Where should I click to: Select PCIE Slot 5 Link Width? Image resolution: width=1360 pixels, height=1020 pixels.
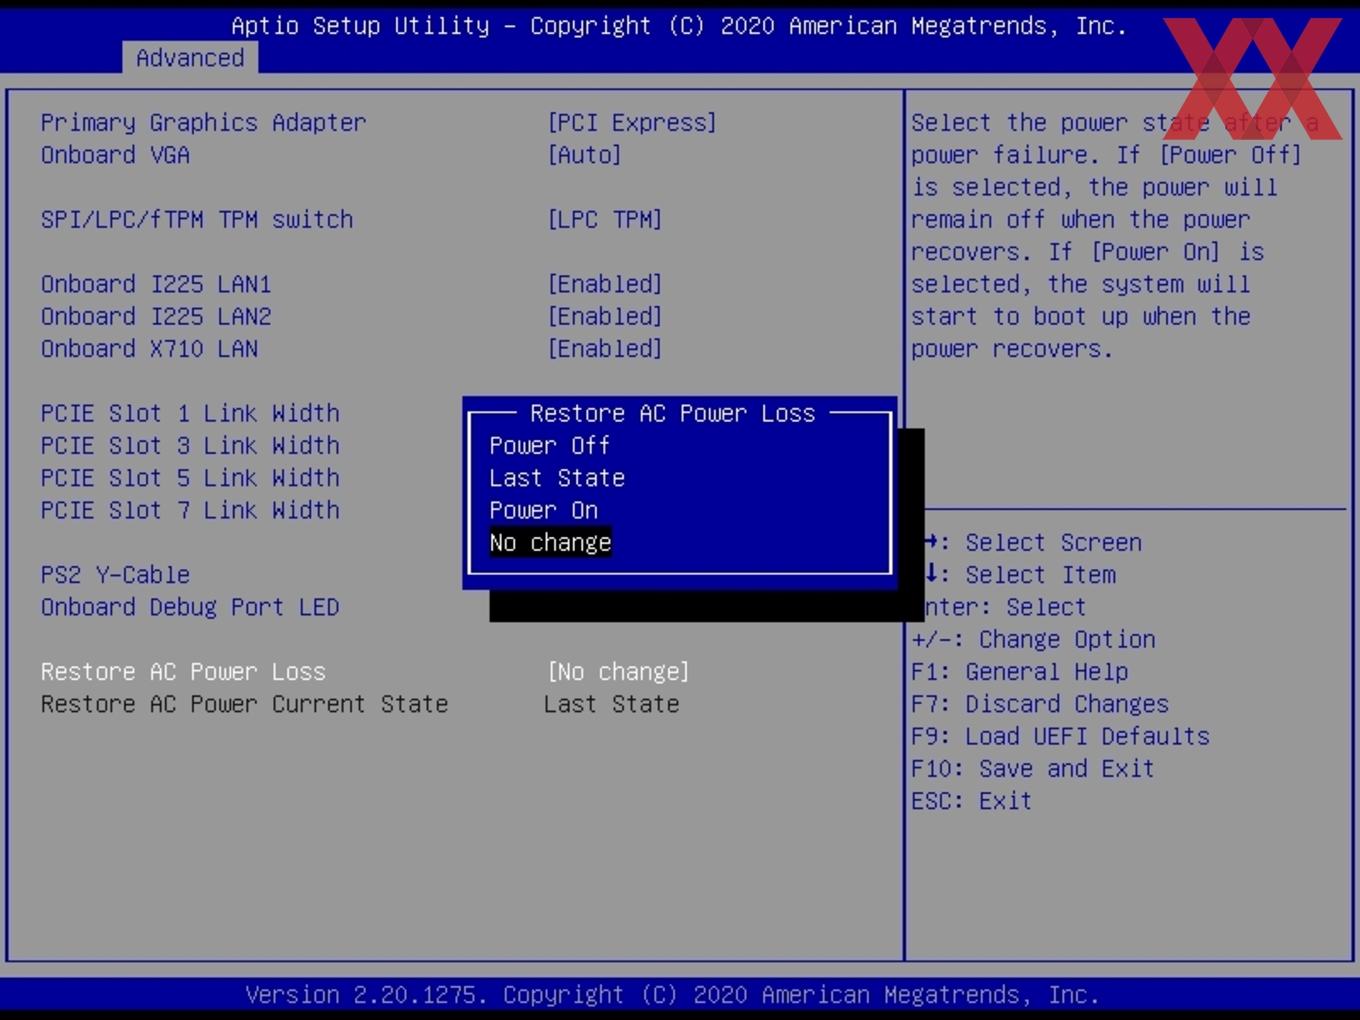point(190,478)
